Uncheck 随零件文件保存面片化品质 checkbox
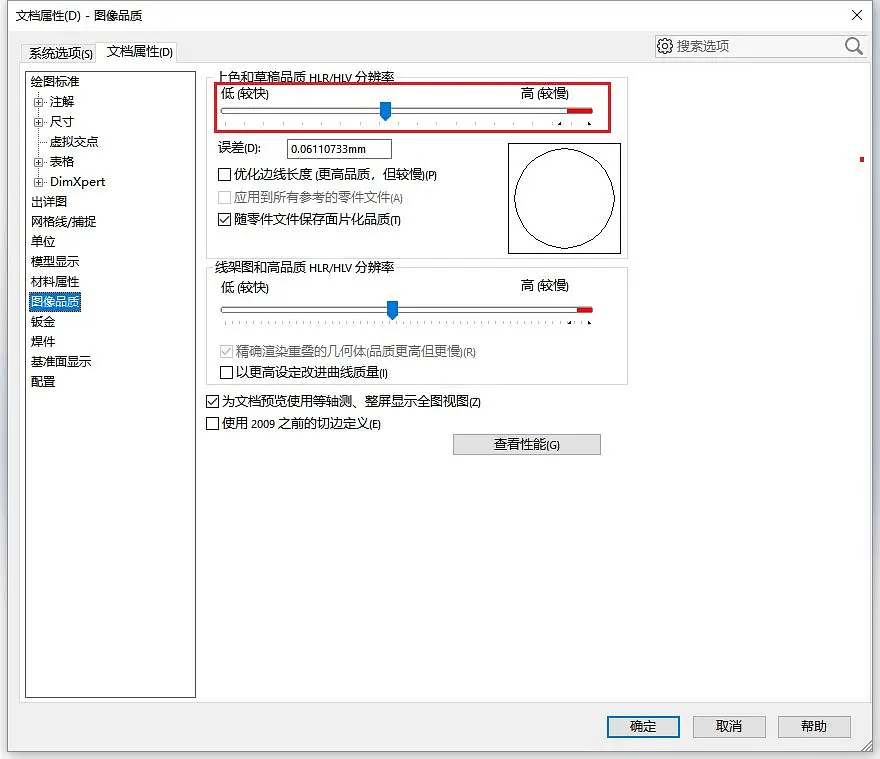Viewport: 880px width, 759px height. [x=224, y=220]
